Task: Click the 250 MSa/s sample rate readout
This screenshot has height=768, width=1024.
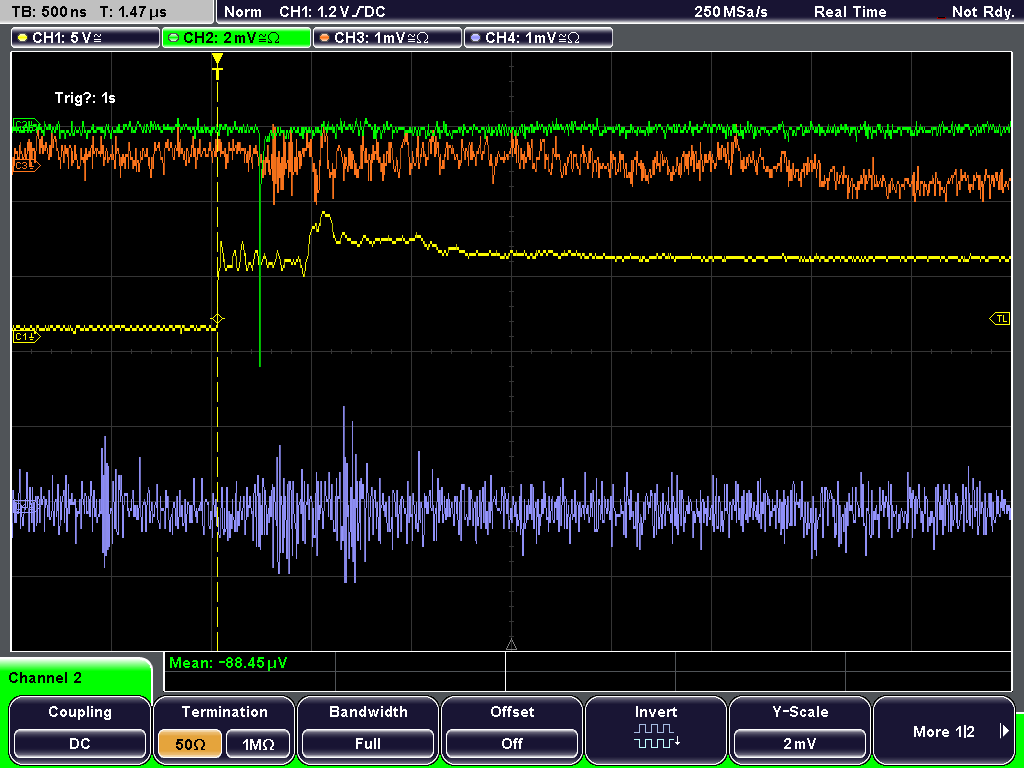Action: pyautogui.click(x=731, y=12)
